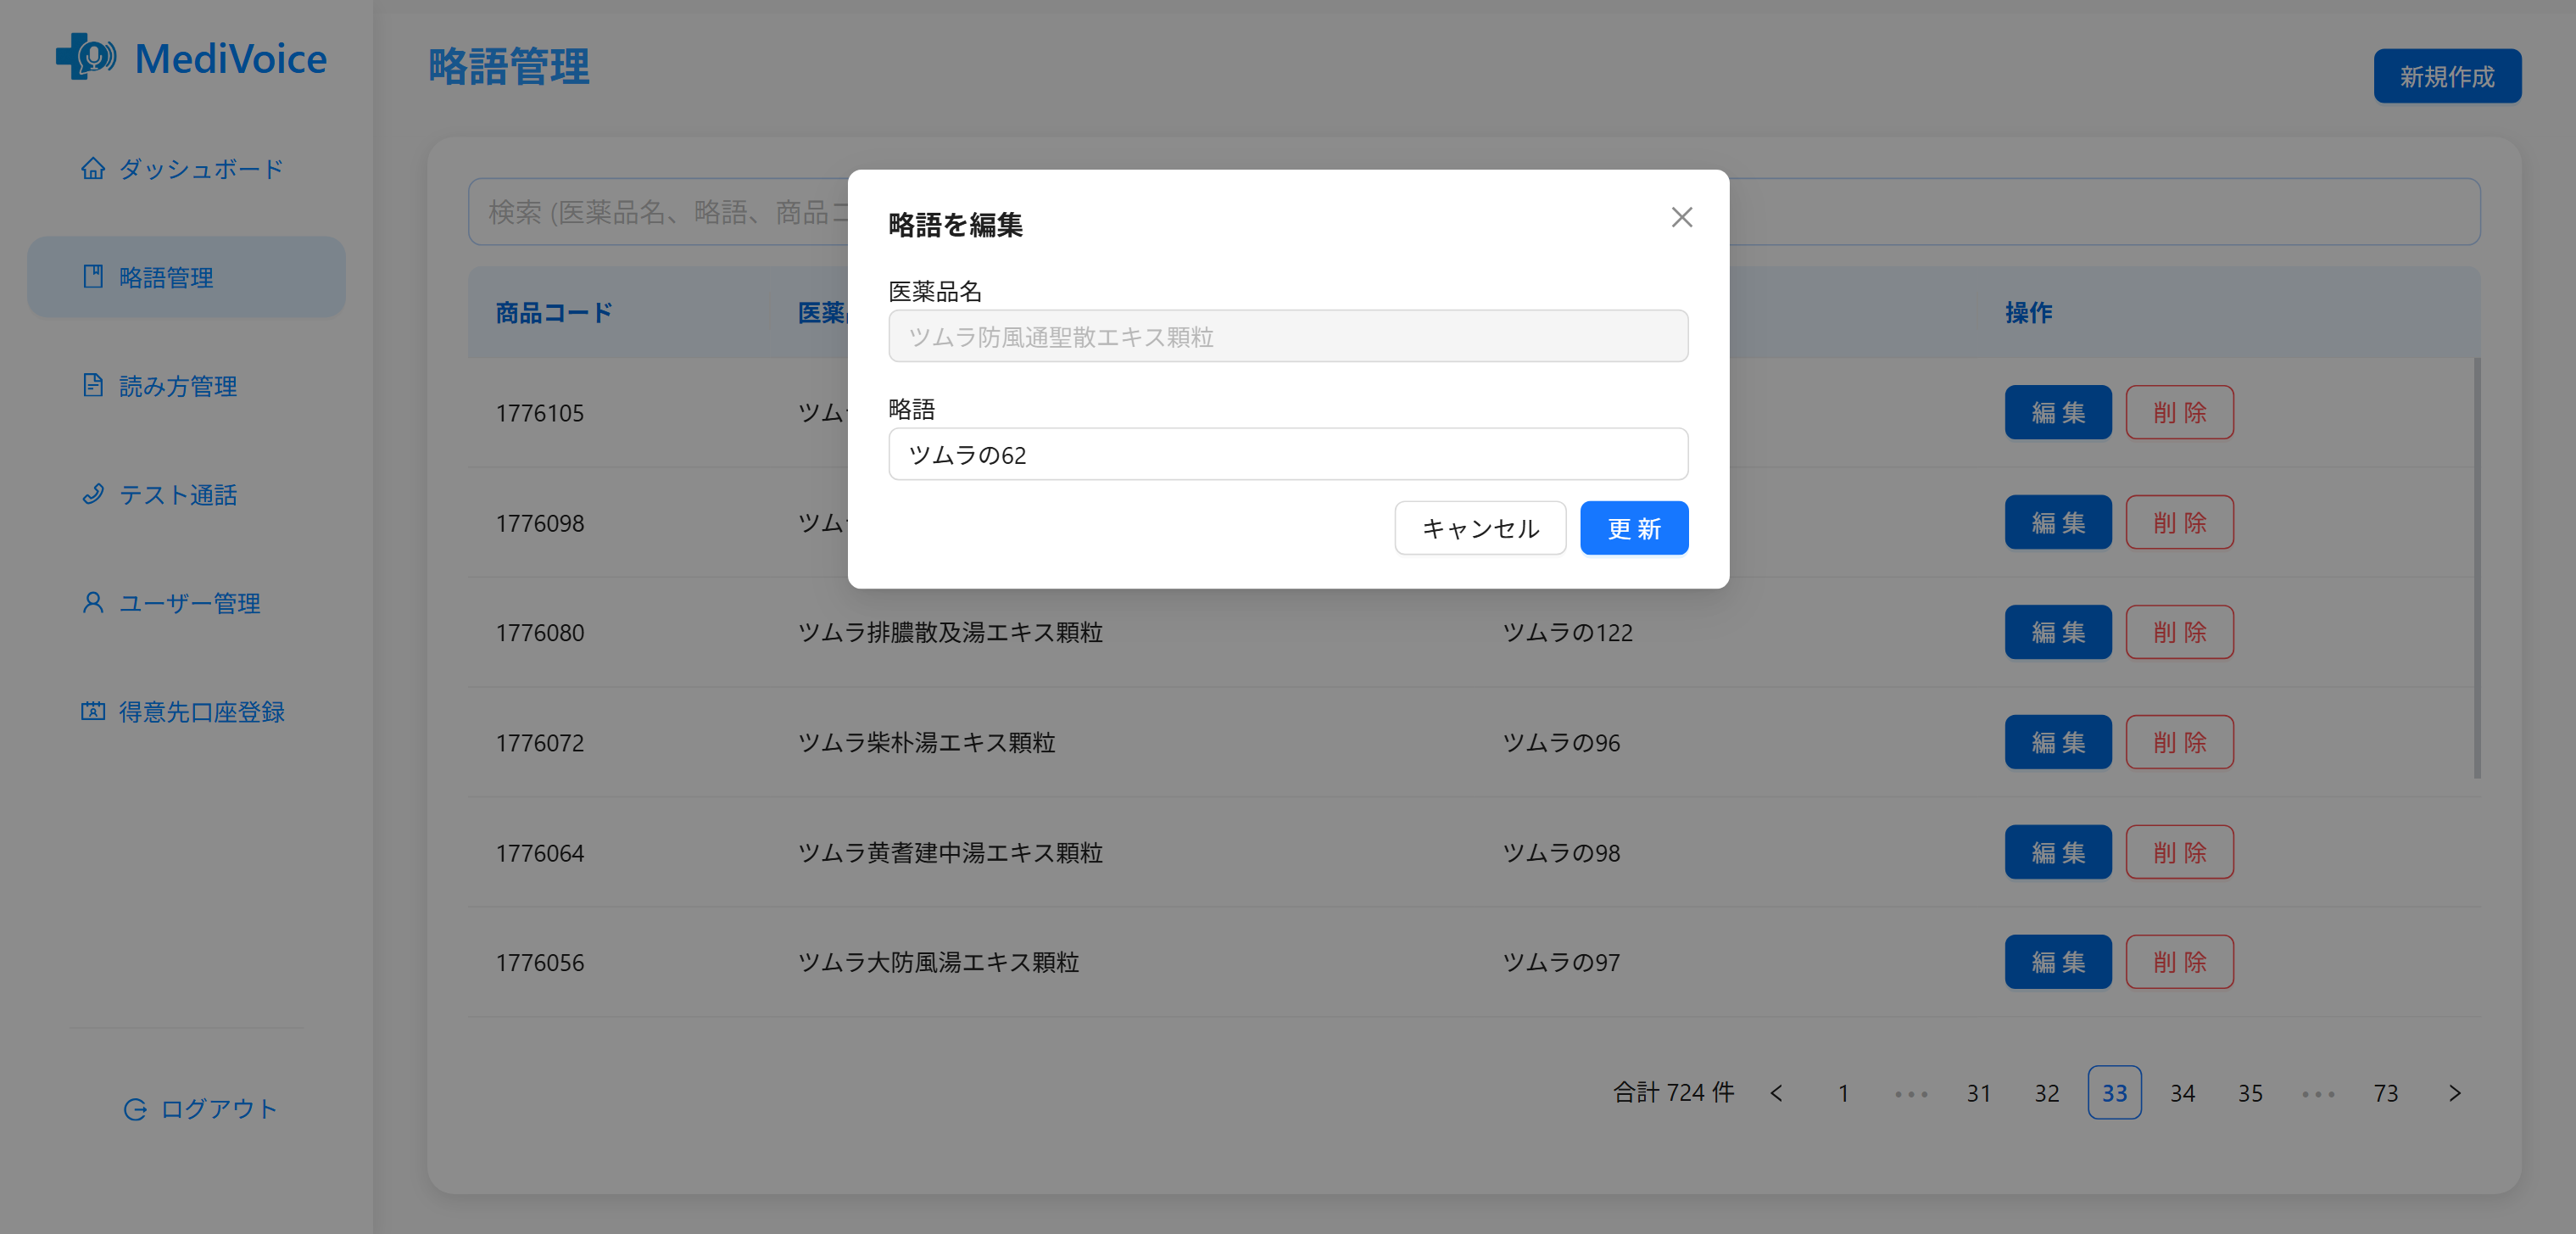Open 得意先口座登録 via its badge icon
Viewport: 2576px width, 1234px height.
pos(93,711)
